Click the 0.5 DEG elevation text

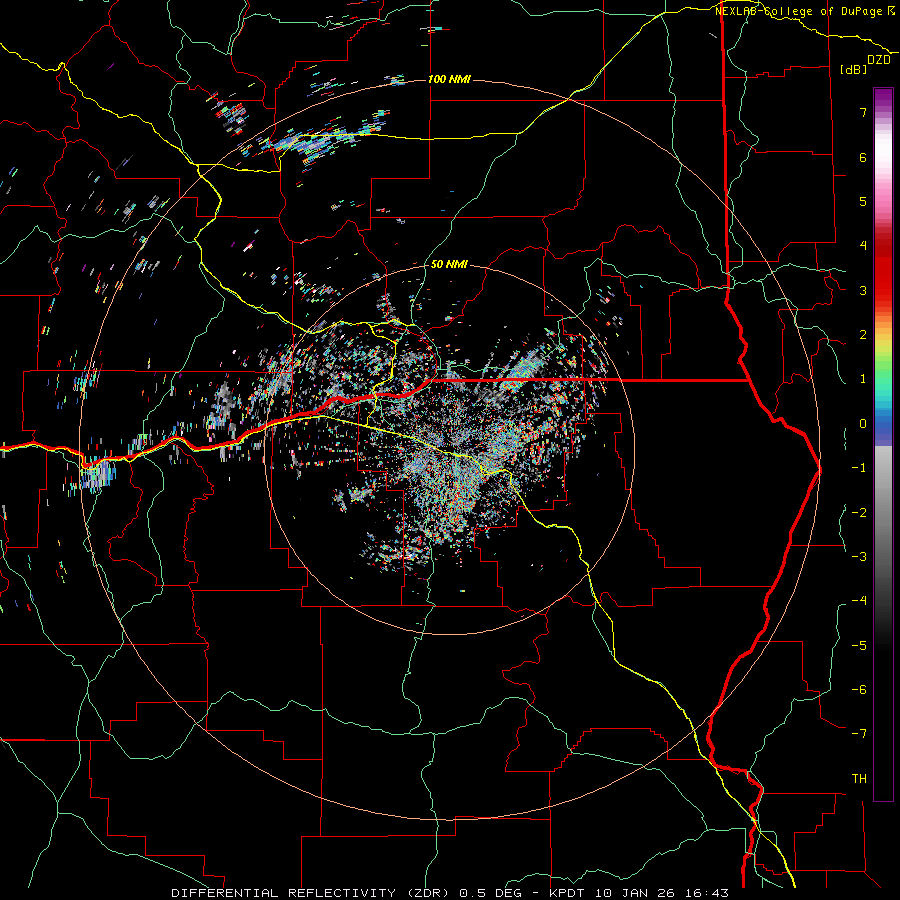(490, 893)
